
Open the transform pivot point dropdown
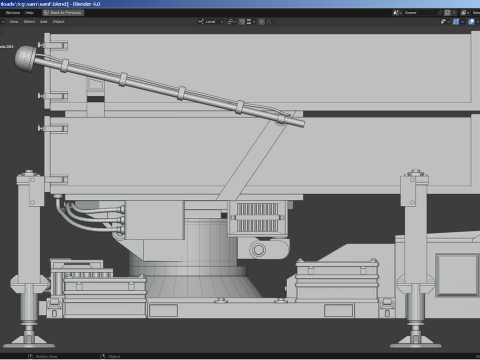(231, 22)
